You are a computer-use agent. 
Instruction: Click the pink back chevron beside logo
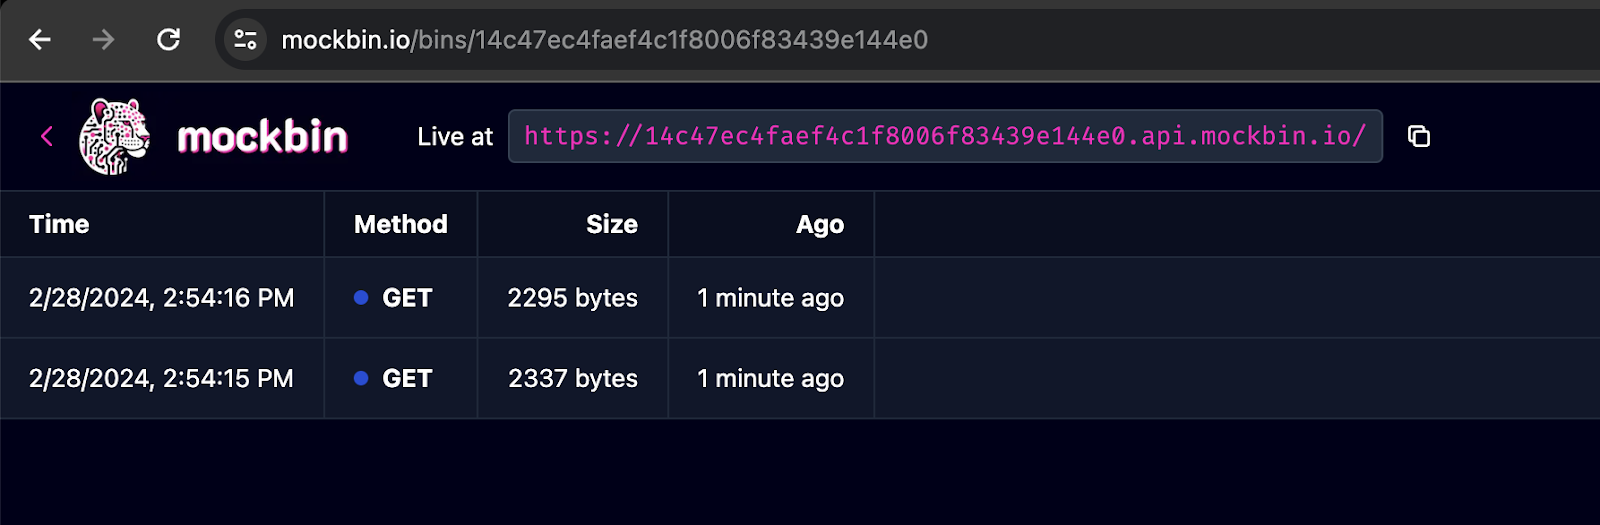46,136
